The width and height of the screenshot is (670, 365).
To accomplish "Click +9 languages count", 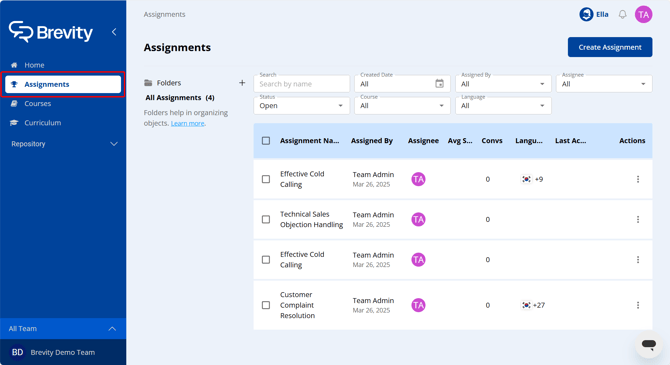I will [539, 179].
